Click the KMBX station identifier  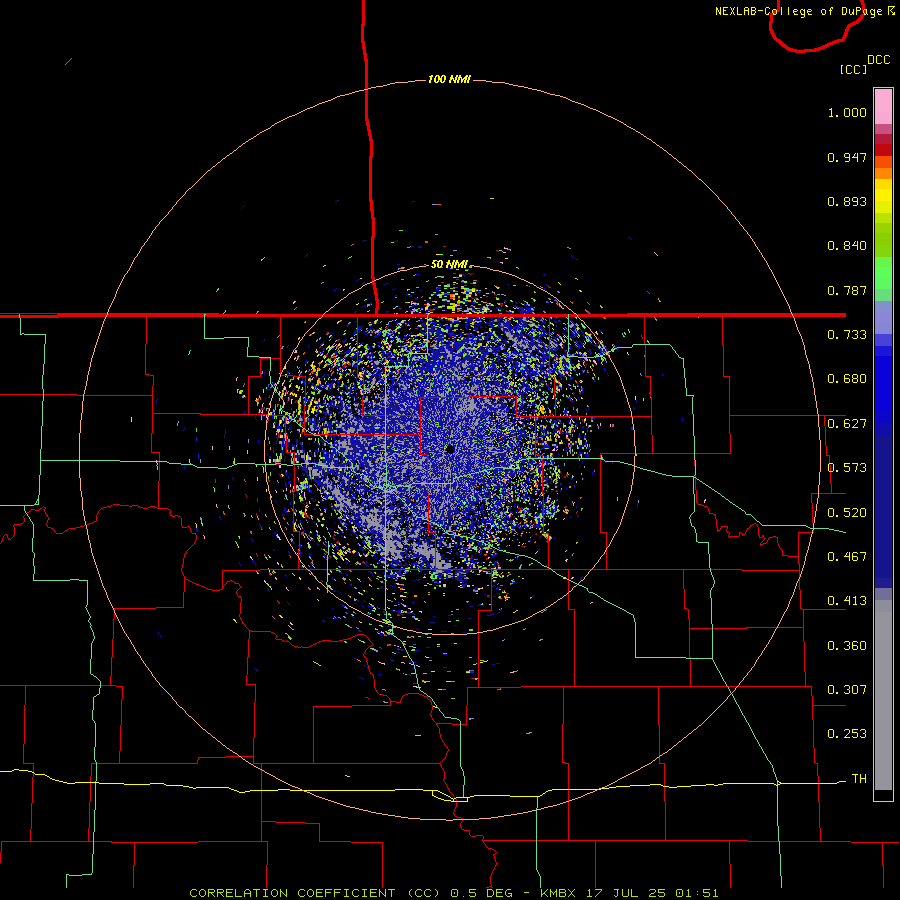point(560,893)
